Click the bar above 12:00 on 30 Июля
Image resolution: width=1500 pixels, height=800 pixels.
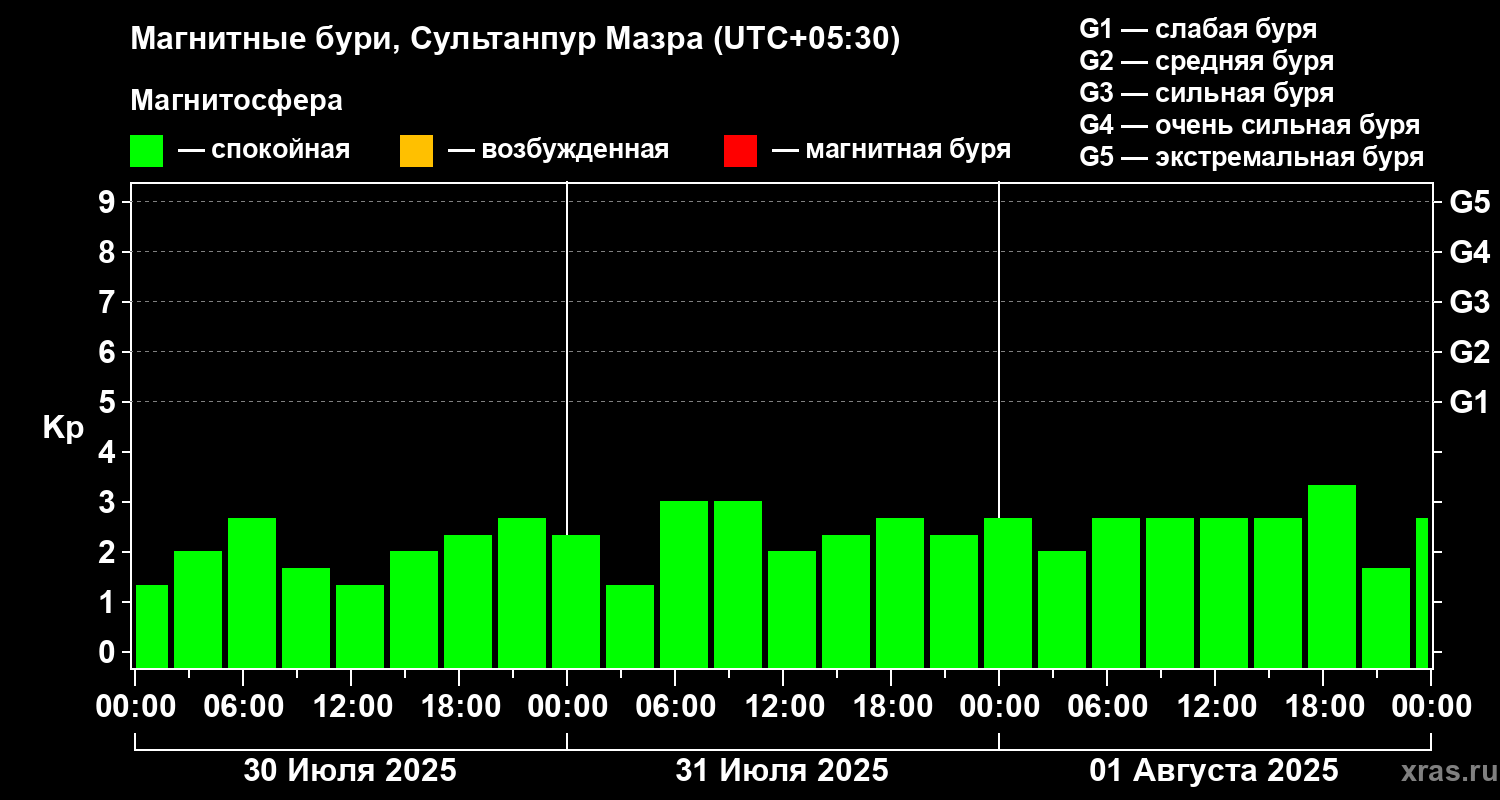coord(360,626)
